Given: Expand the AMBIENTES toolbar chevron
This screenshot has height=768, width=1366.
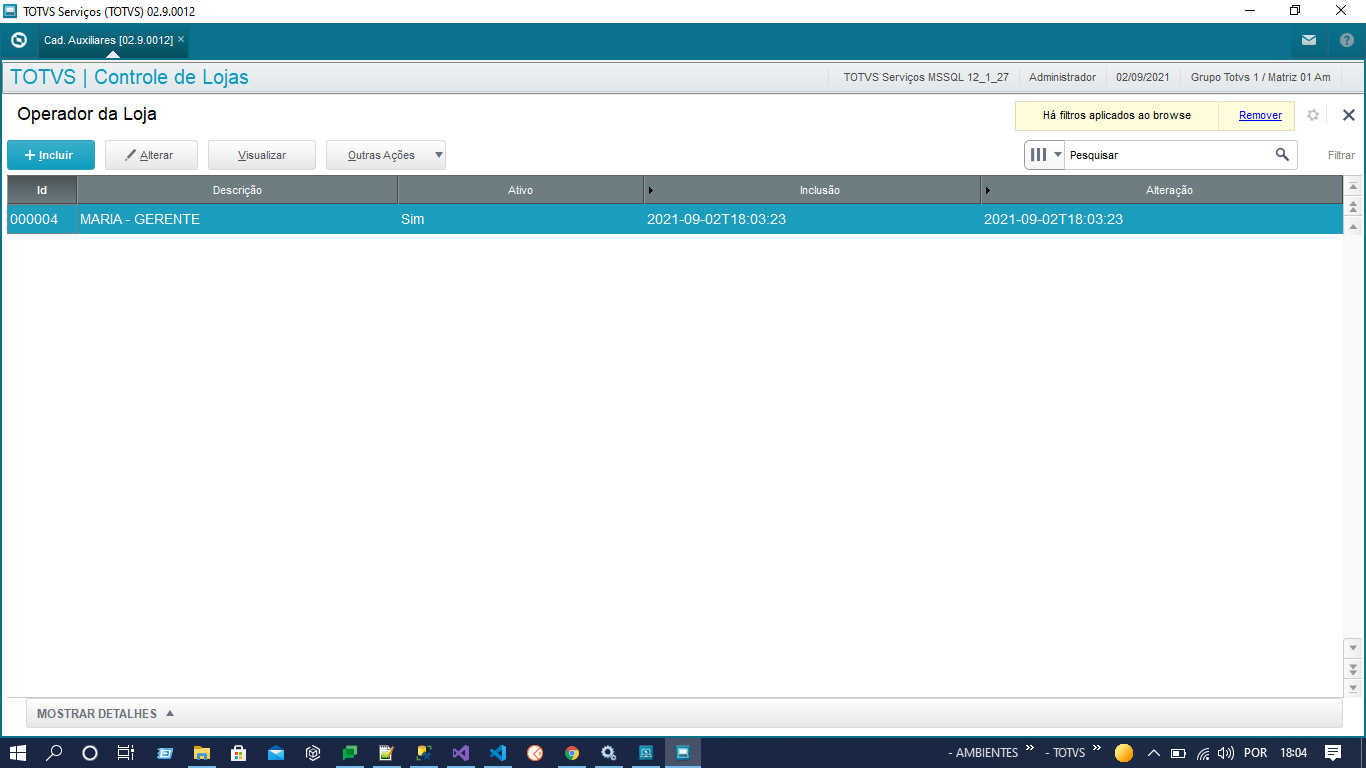Looking at the screenshot, I should (1030, 749).
